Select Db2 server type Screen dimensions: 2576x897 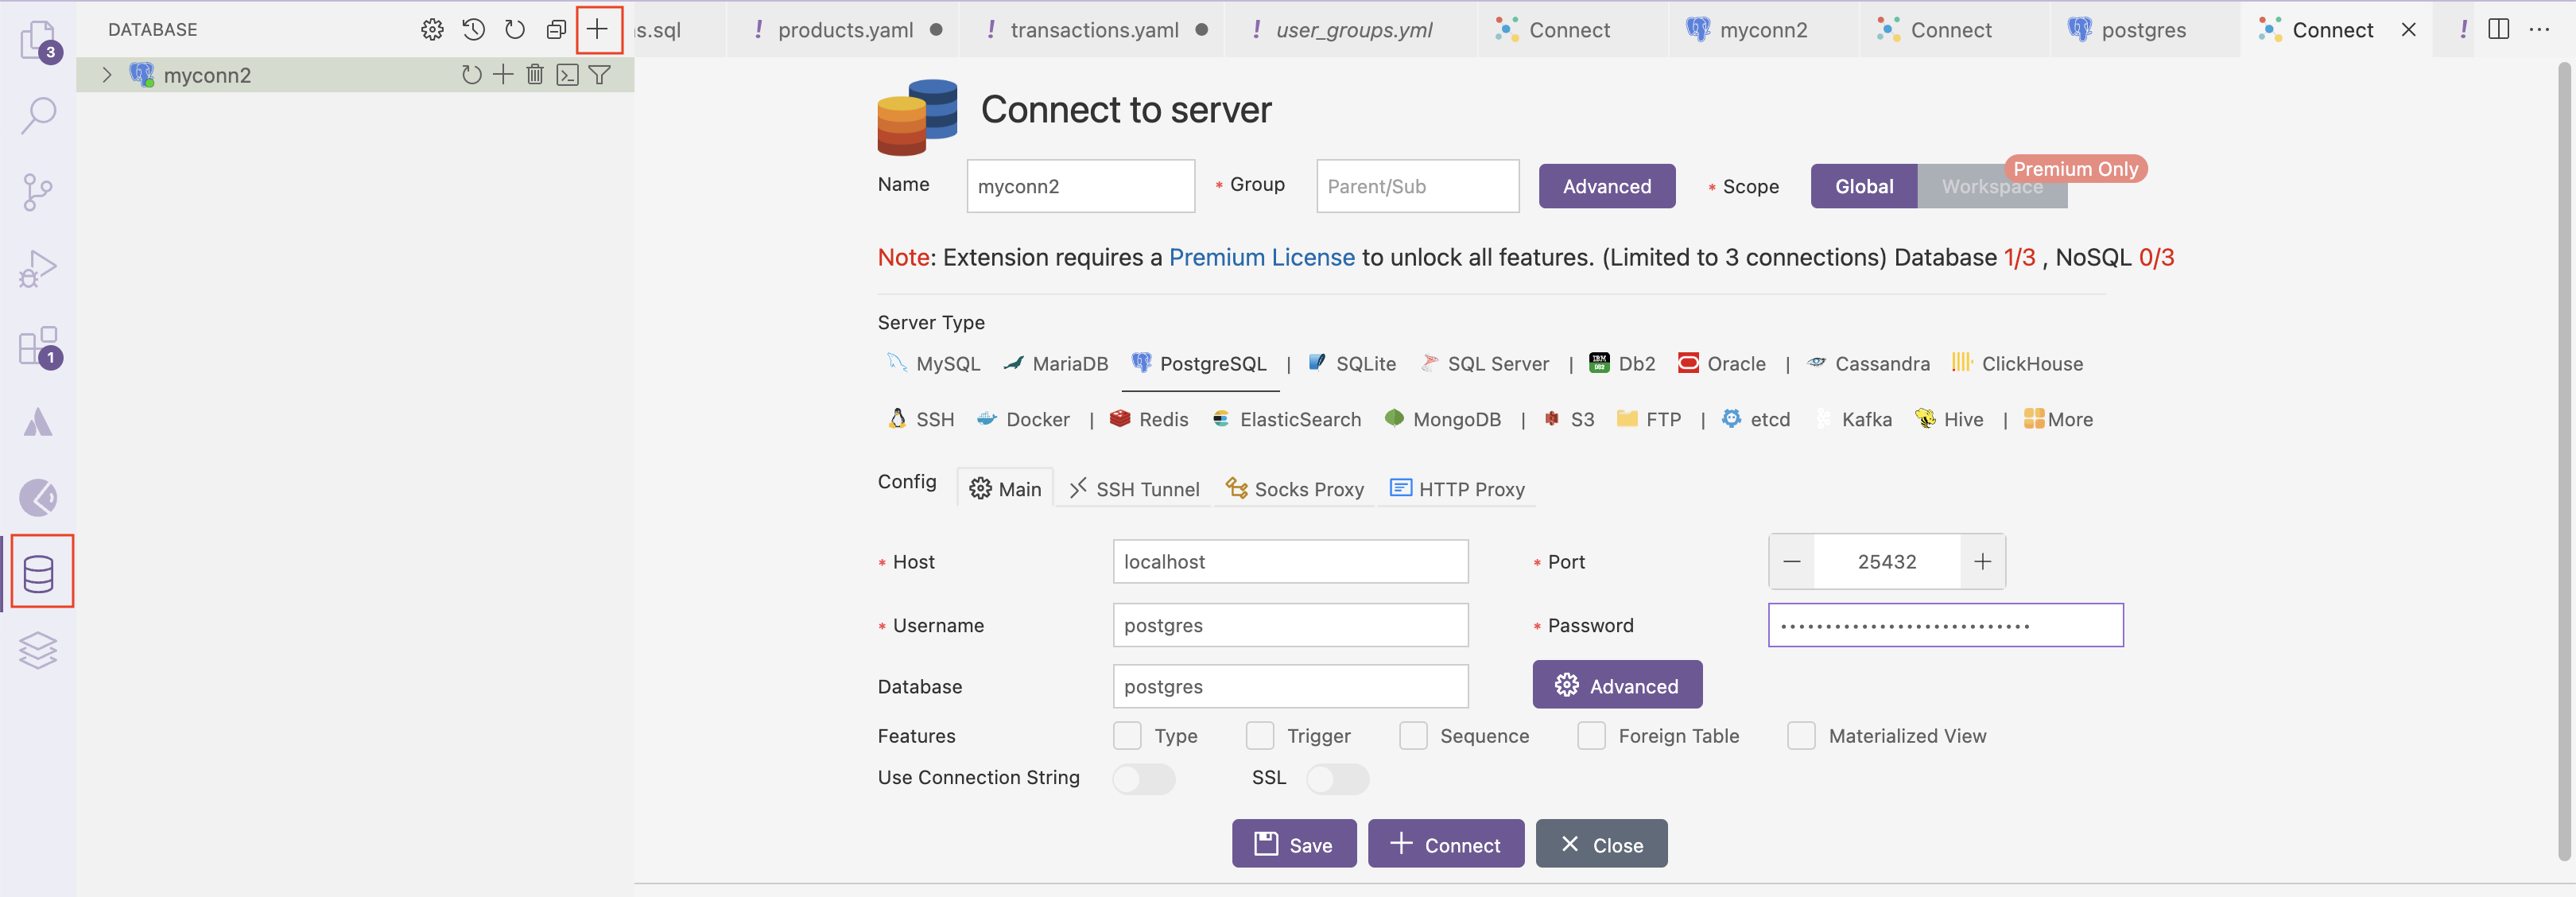tap(1622, 363)
